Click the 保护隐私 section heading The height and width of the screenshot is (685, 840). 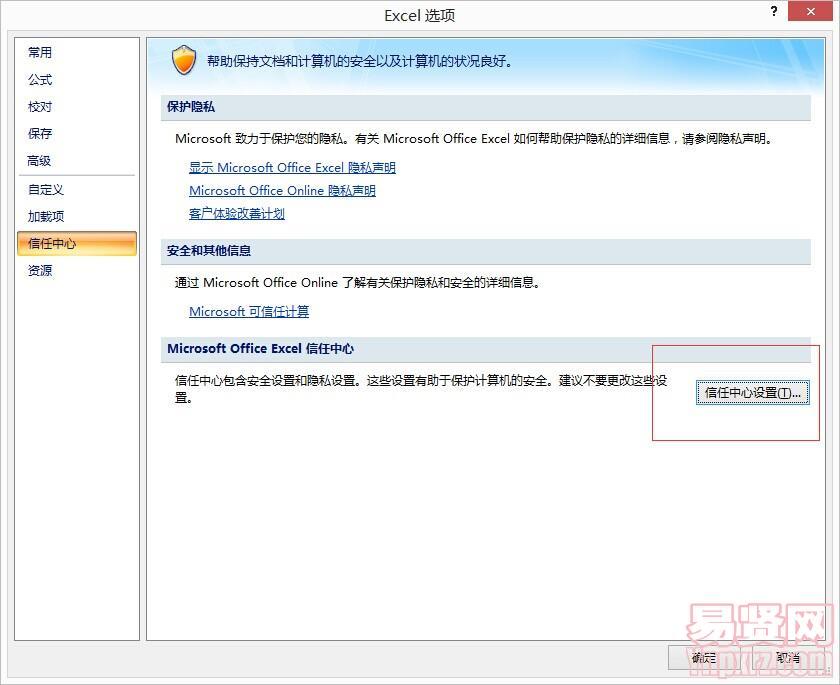tap(191, 107)
